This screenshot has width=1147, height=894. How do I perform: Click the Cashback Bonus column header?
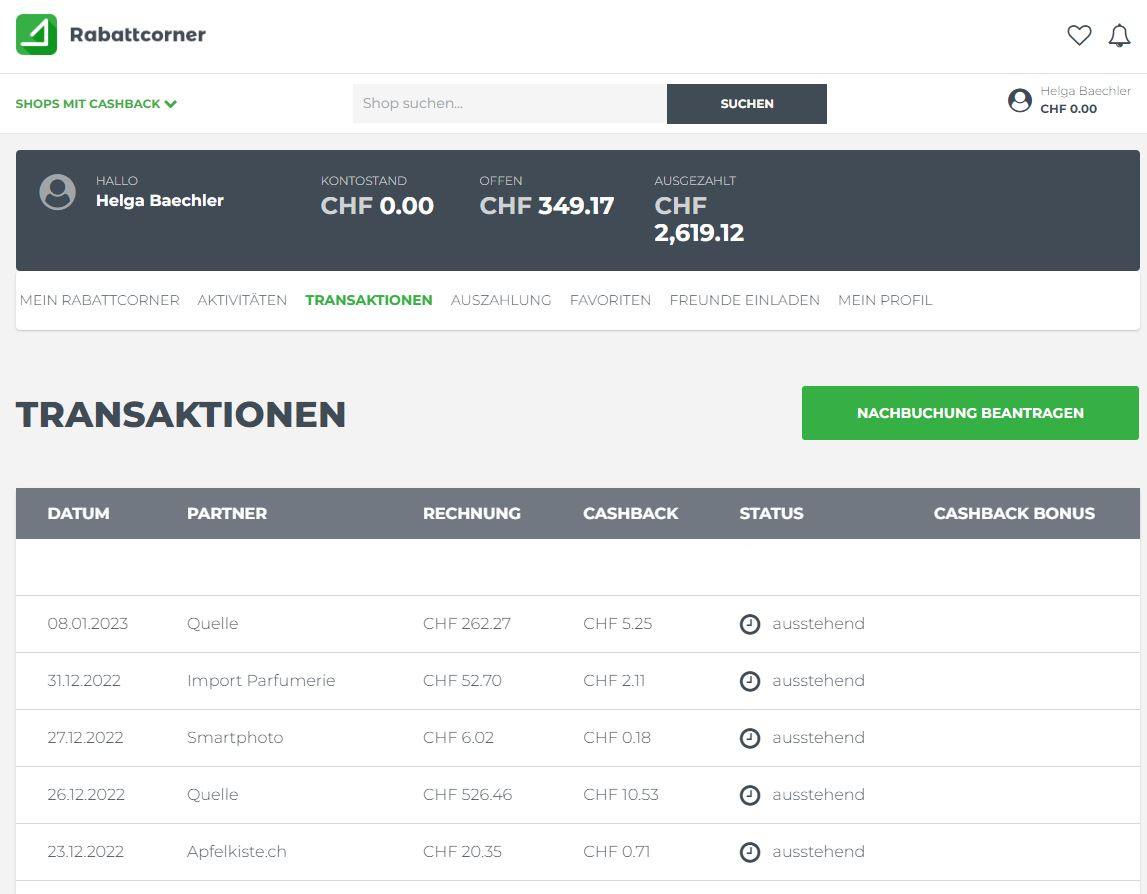tap(1014, 514)
